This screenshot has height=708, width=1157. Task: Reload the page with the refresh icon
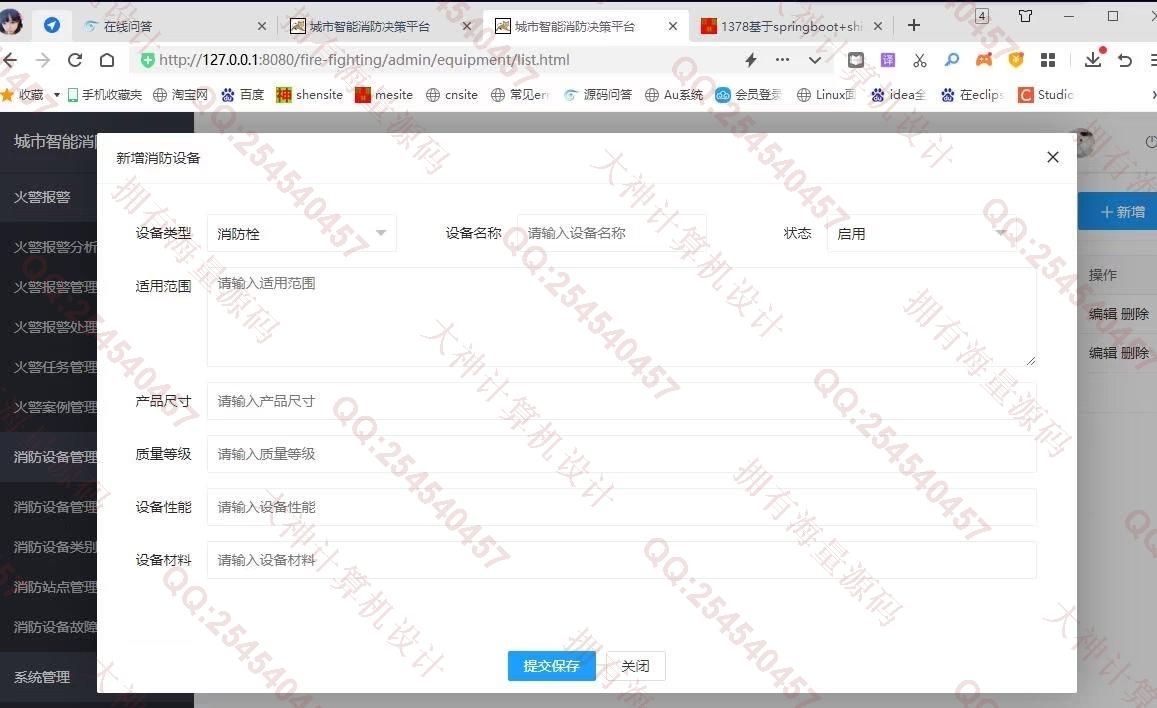[x=74, y=60]
